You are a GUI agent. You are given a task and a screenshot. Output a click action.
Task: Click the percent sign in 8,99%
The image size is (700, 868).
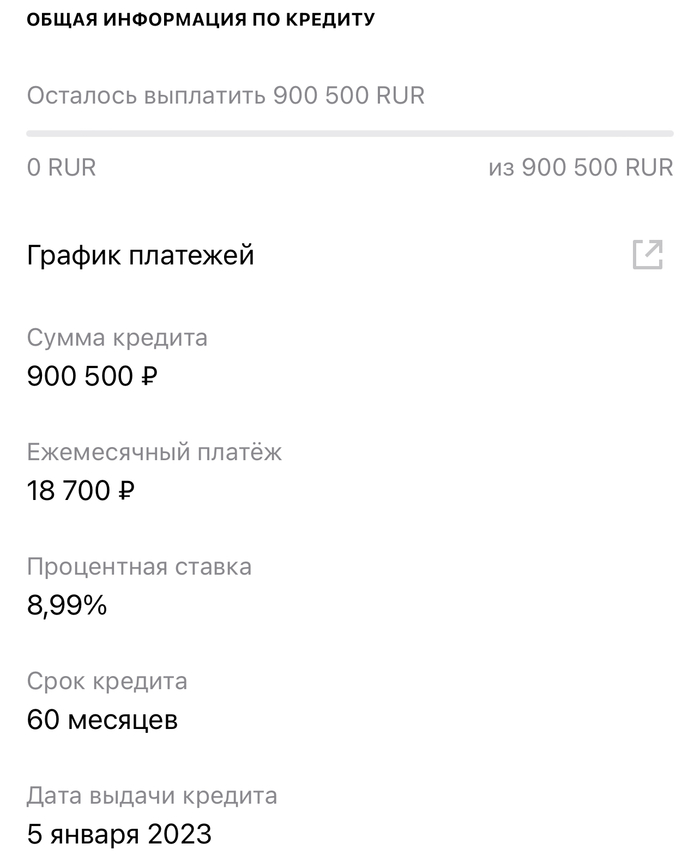coord(95,606)
